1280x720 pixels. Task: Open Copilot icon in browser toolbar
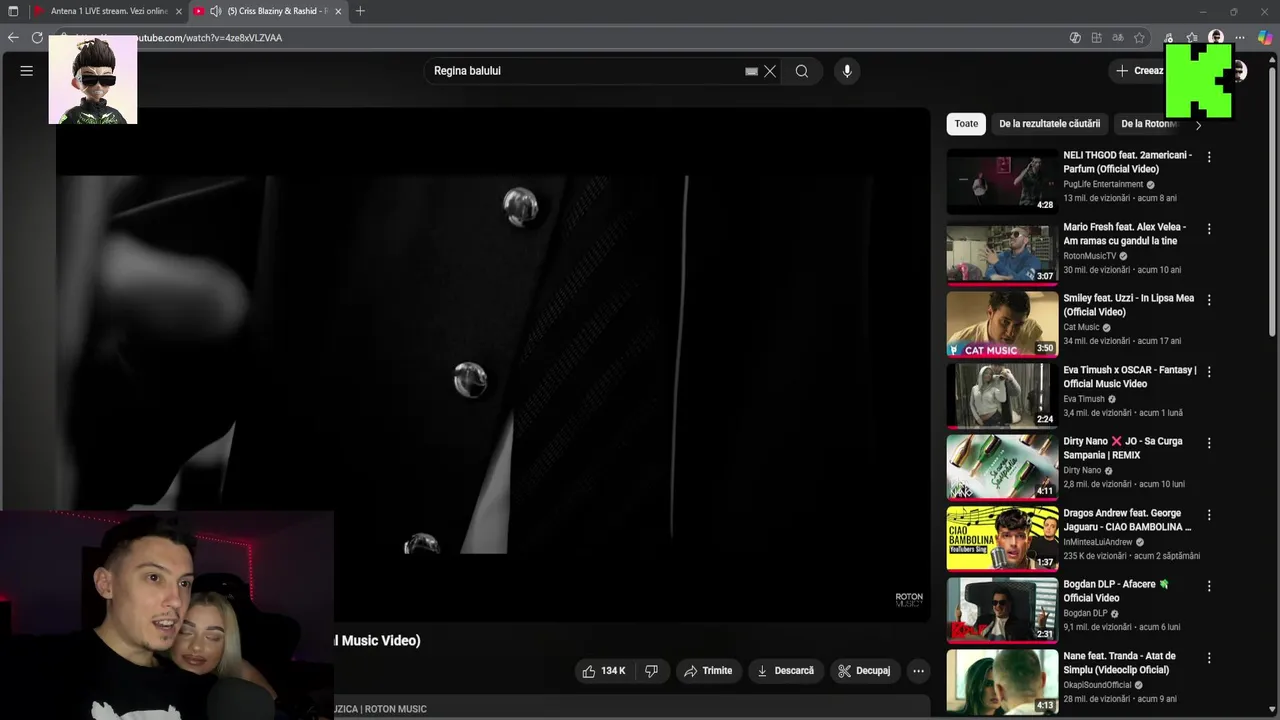[x=1265, y=38]
